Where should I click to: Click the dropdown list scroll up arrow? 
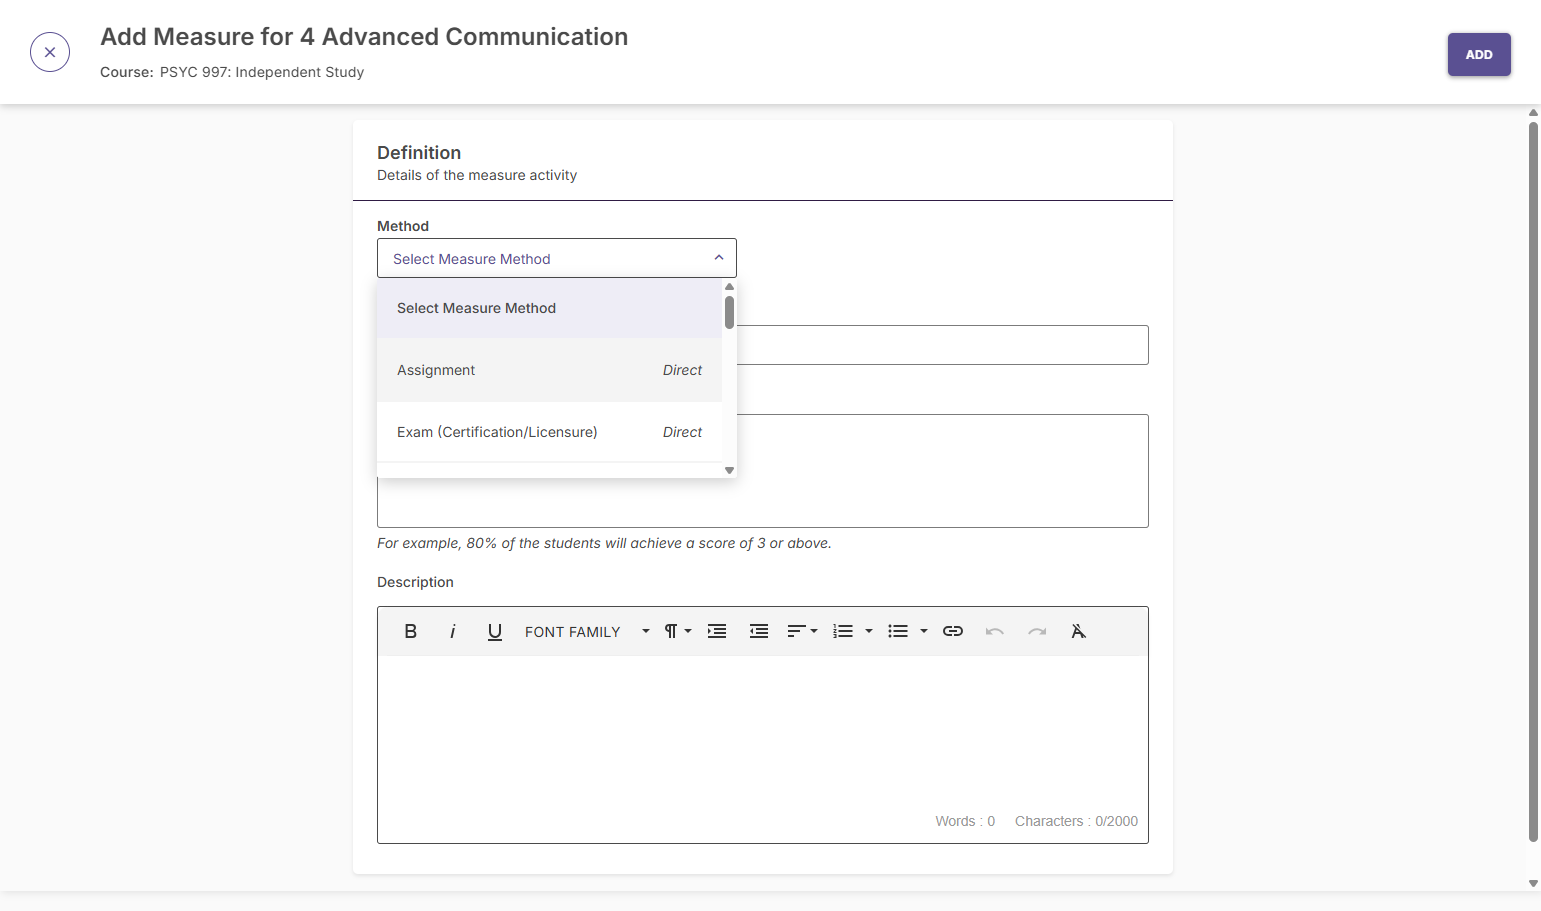729,287
